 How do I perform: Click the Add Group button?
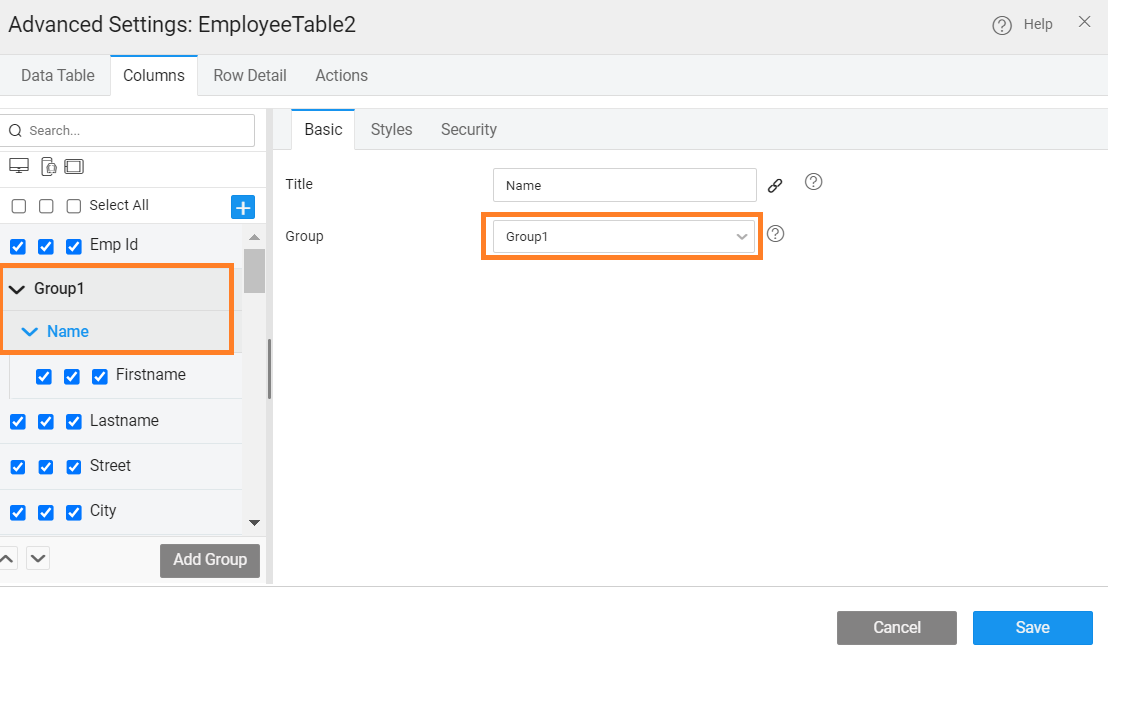pos(210,560)
